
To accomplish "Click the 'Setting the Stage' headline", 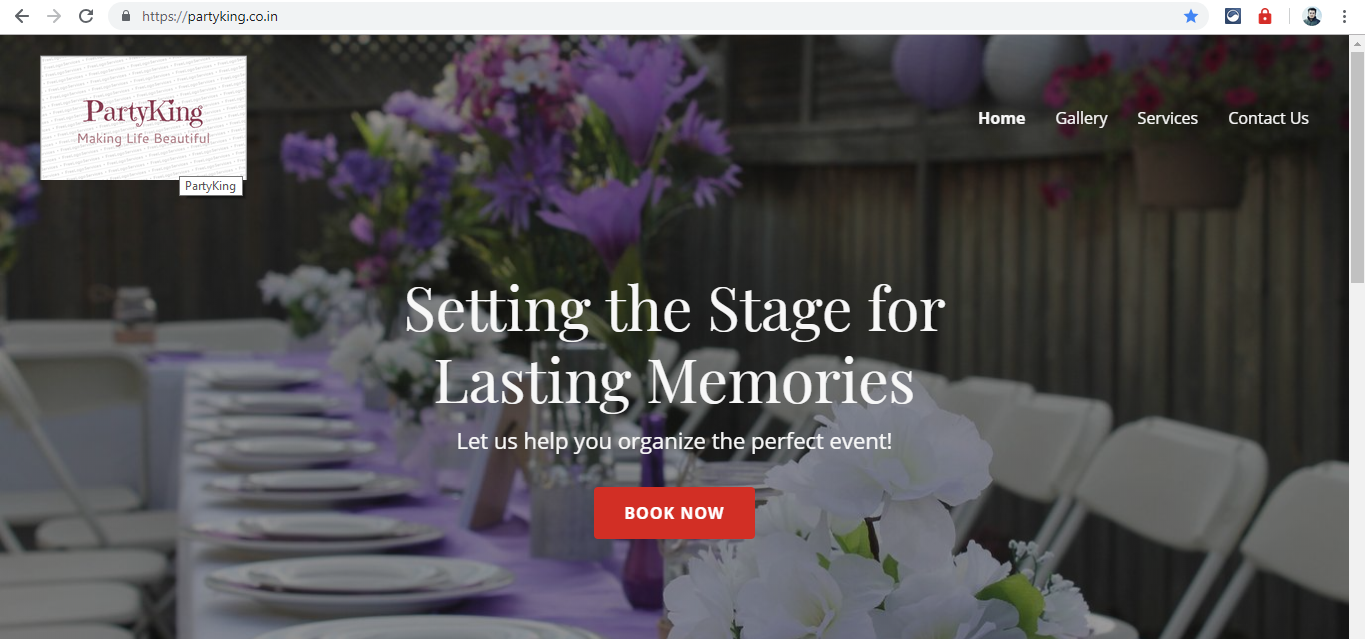I will point(674,345).
